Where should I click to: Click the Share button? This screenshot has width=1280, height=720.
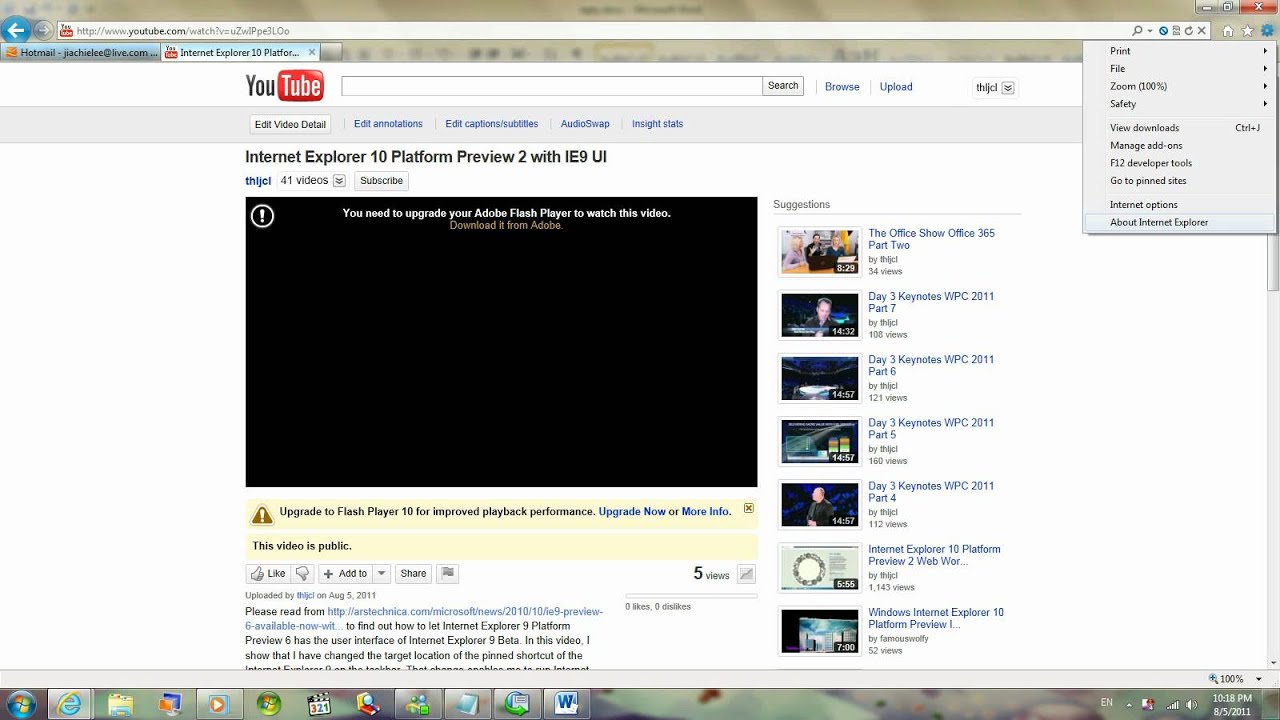click(413, 574)
